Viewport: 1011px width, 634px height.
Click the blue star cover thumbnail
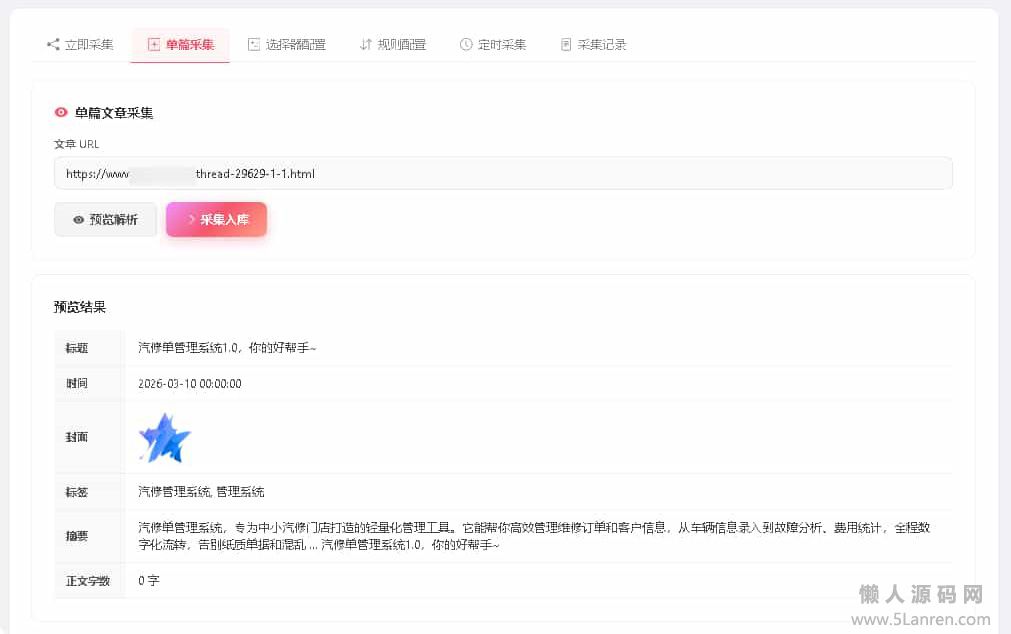pyautogui.click(x=164, y=438)
